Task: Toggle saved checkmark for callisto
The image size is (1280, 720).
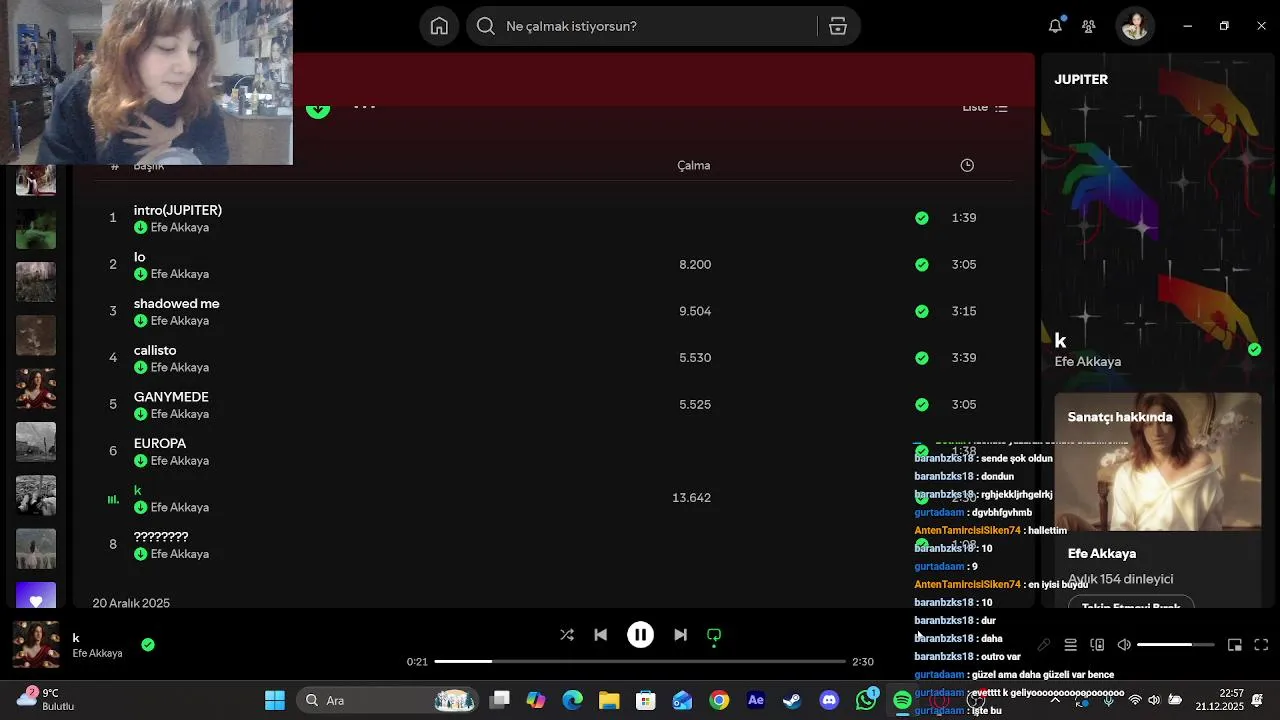Action: tap(922, 358)
